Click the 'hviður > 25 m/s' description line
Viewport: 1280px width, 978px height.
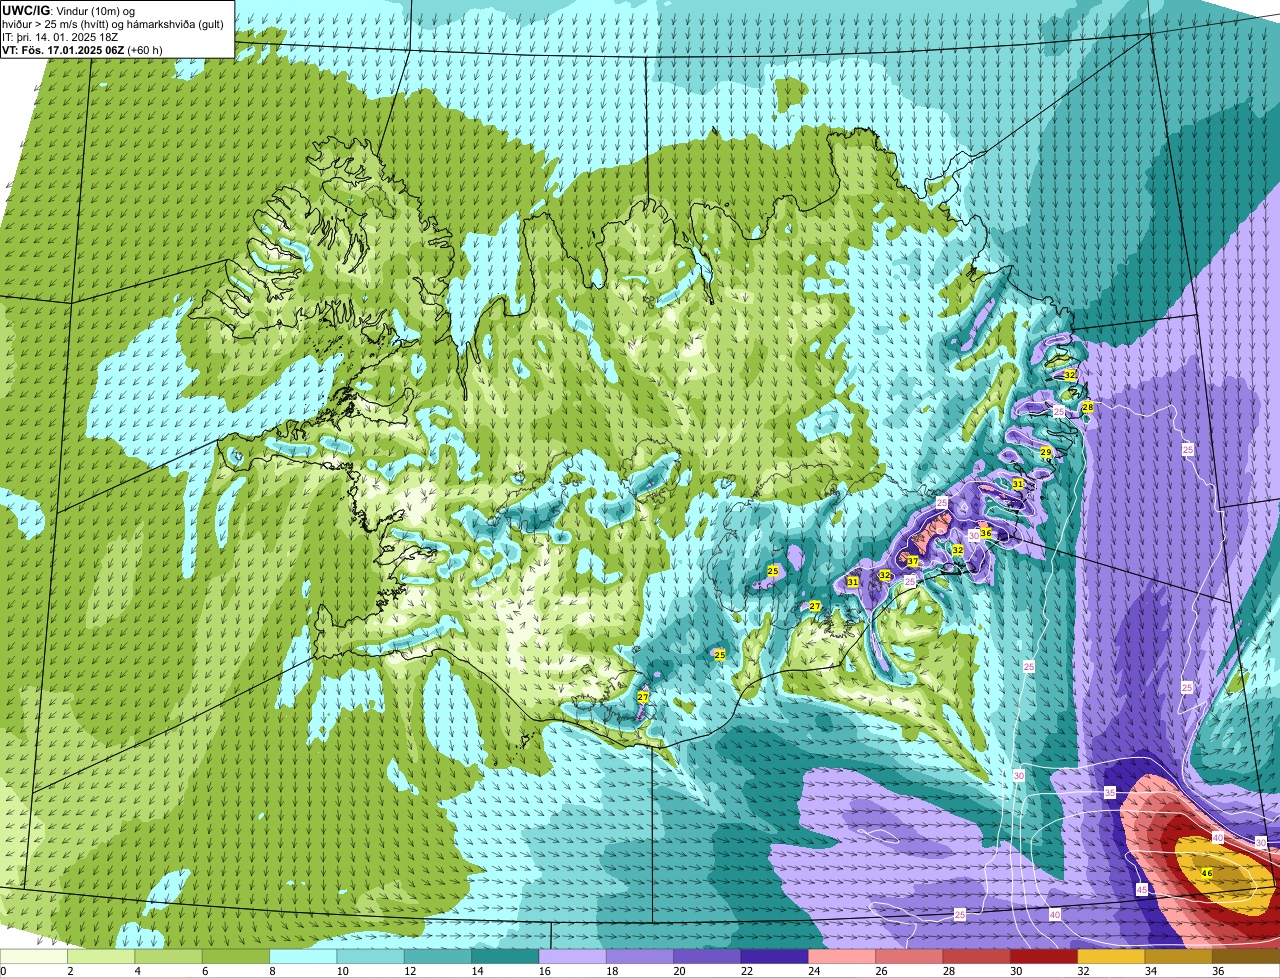(112, 23)
